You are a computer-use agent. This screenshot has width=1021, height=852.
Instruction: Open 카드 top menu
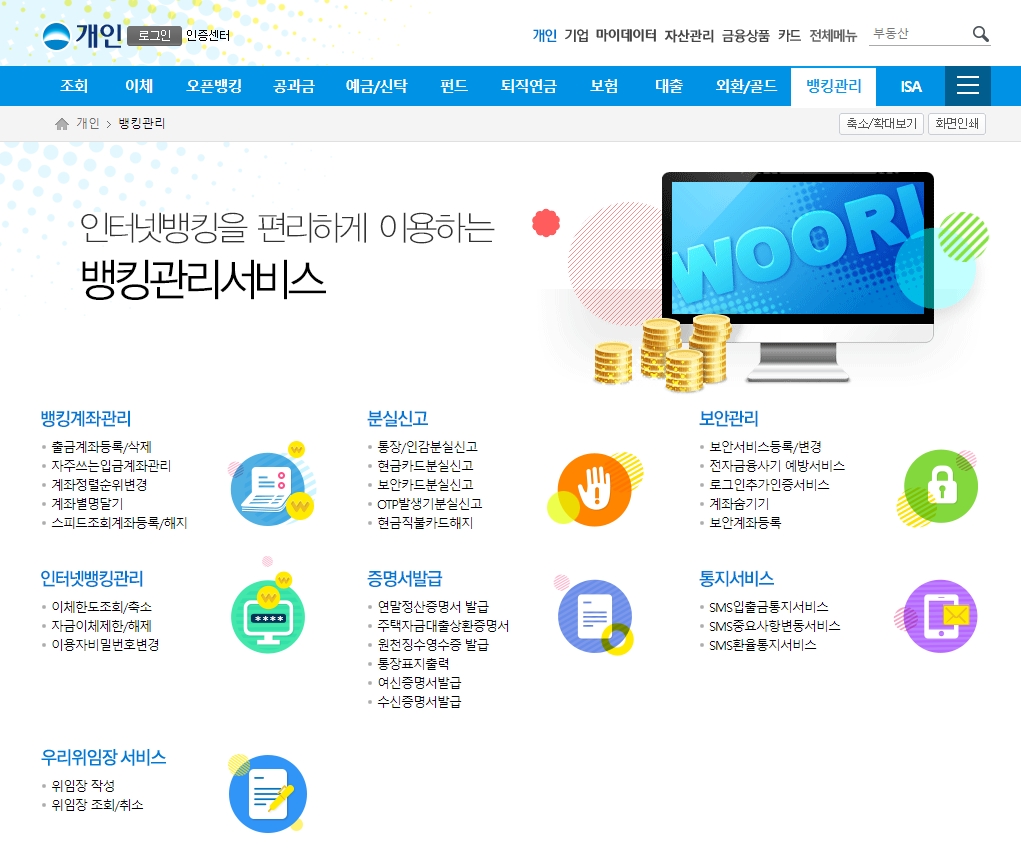(x=789, y=35)
